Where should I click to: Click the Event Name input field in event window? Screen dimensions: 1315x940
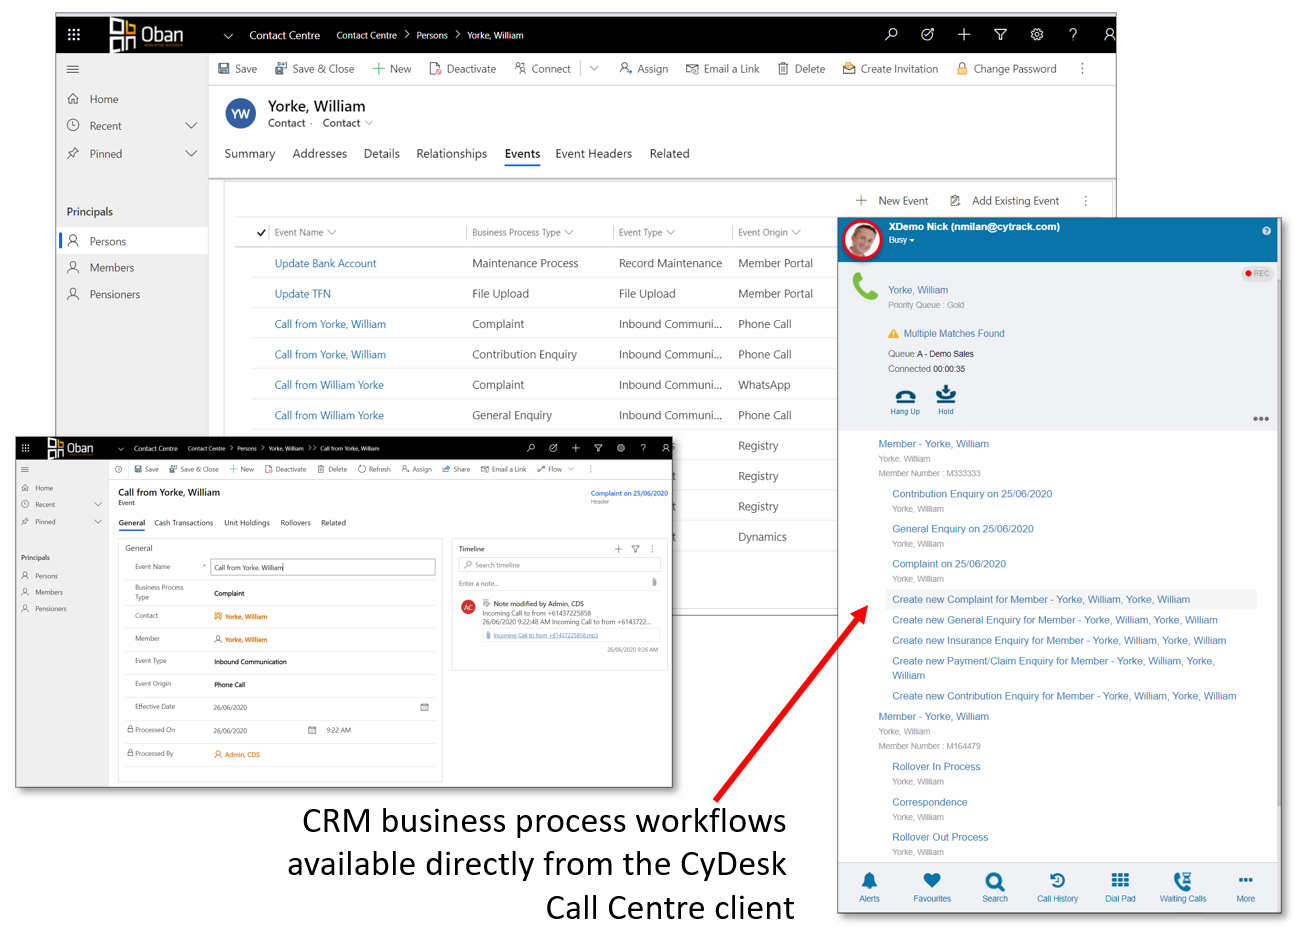(323, 567)
